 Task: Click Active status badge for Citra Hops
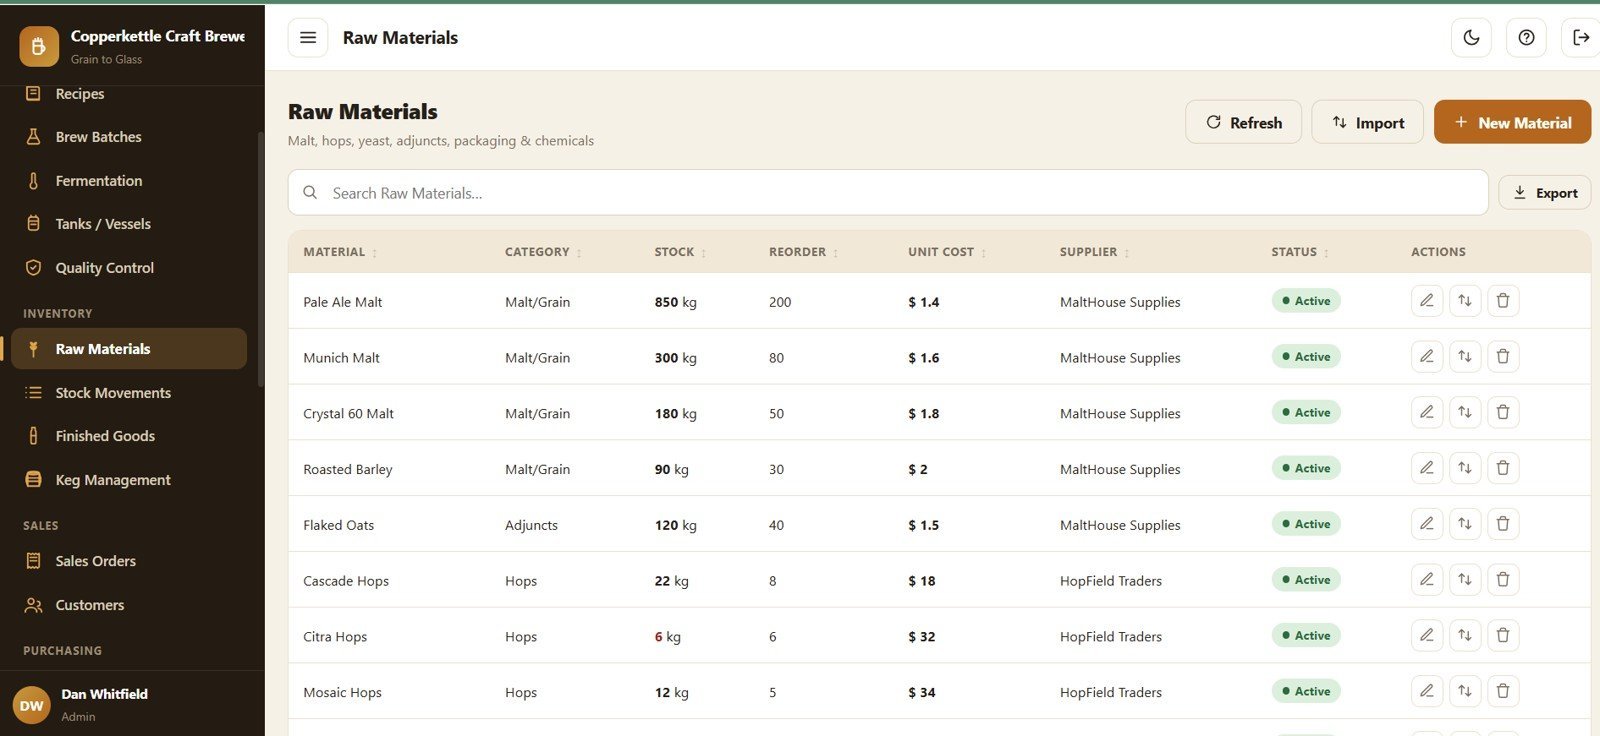[1306, 636]
